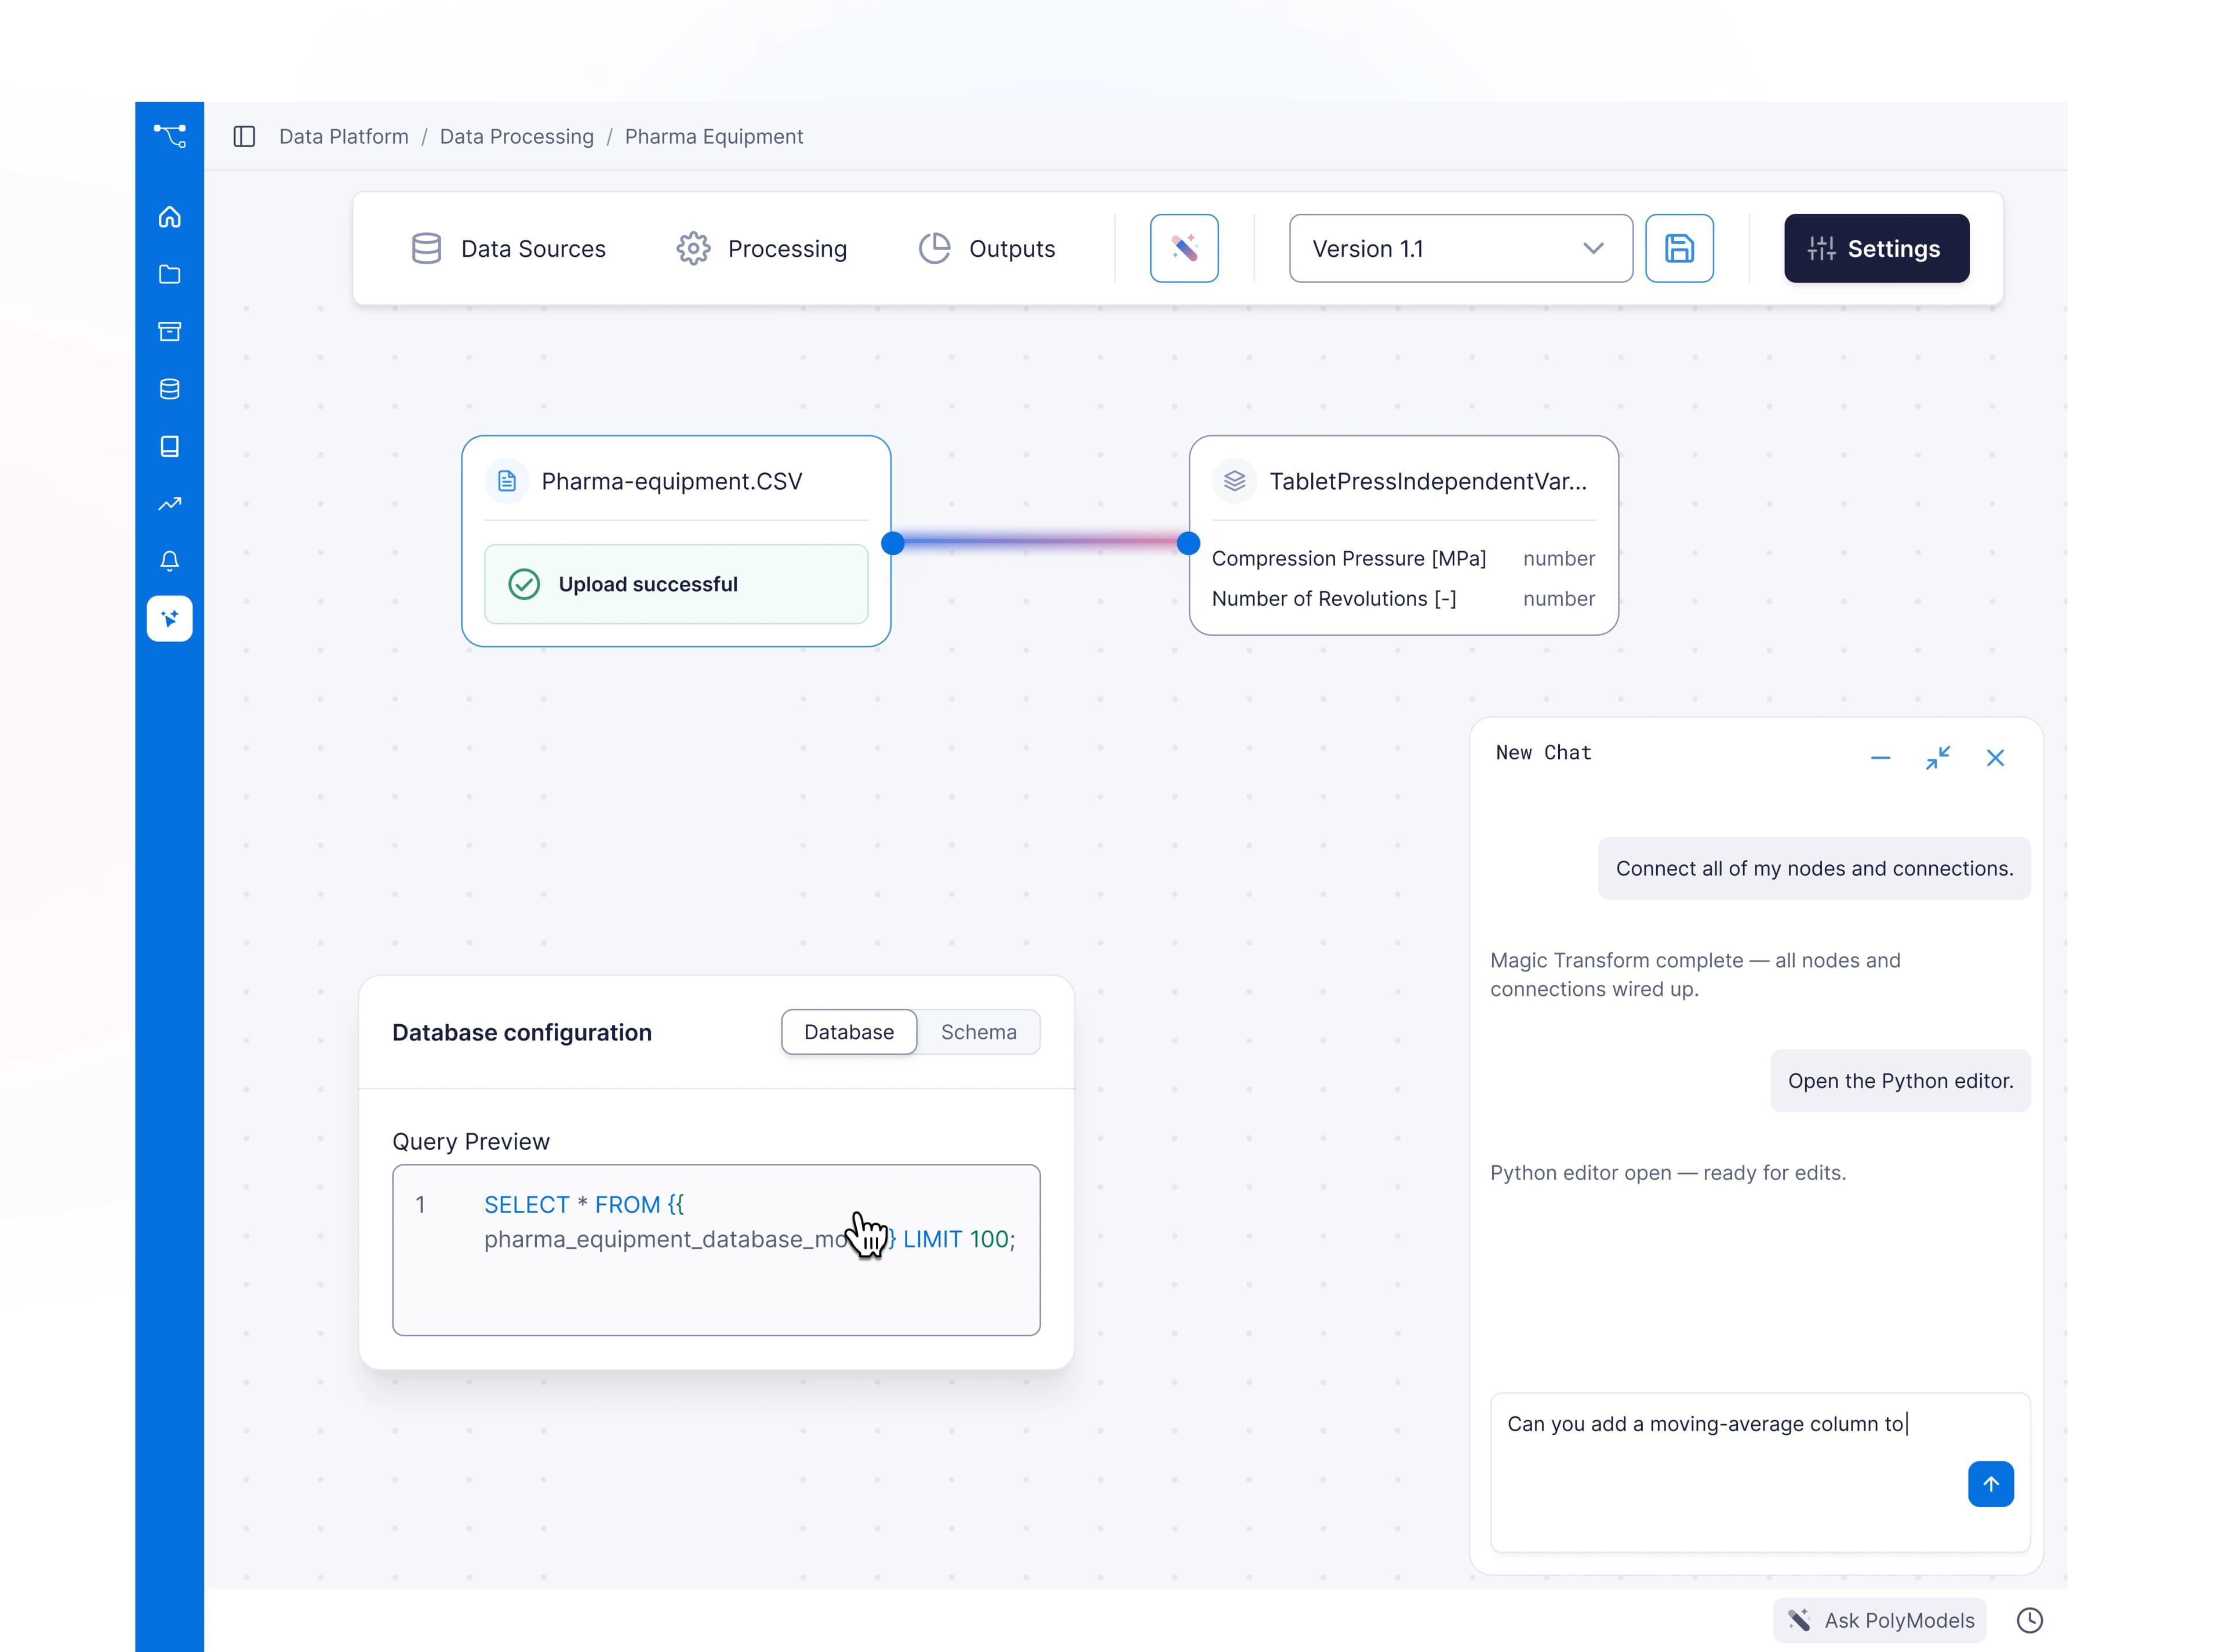
Task: Select the sparkle AI sidebar icon
Action: coord(169,619)
